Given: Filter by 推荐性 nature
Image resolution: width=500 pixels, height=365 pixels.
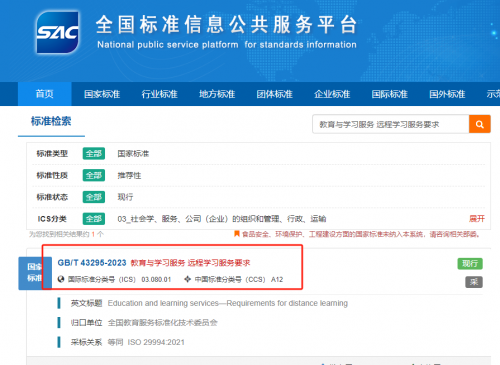Looking at the screenshot, I should [129, 175].
